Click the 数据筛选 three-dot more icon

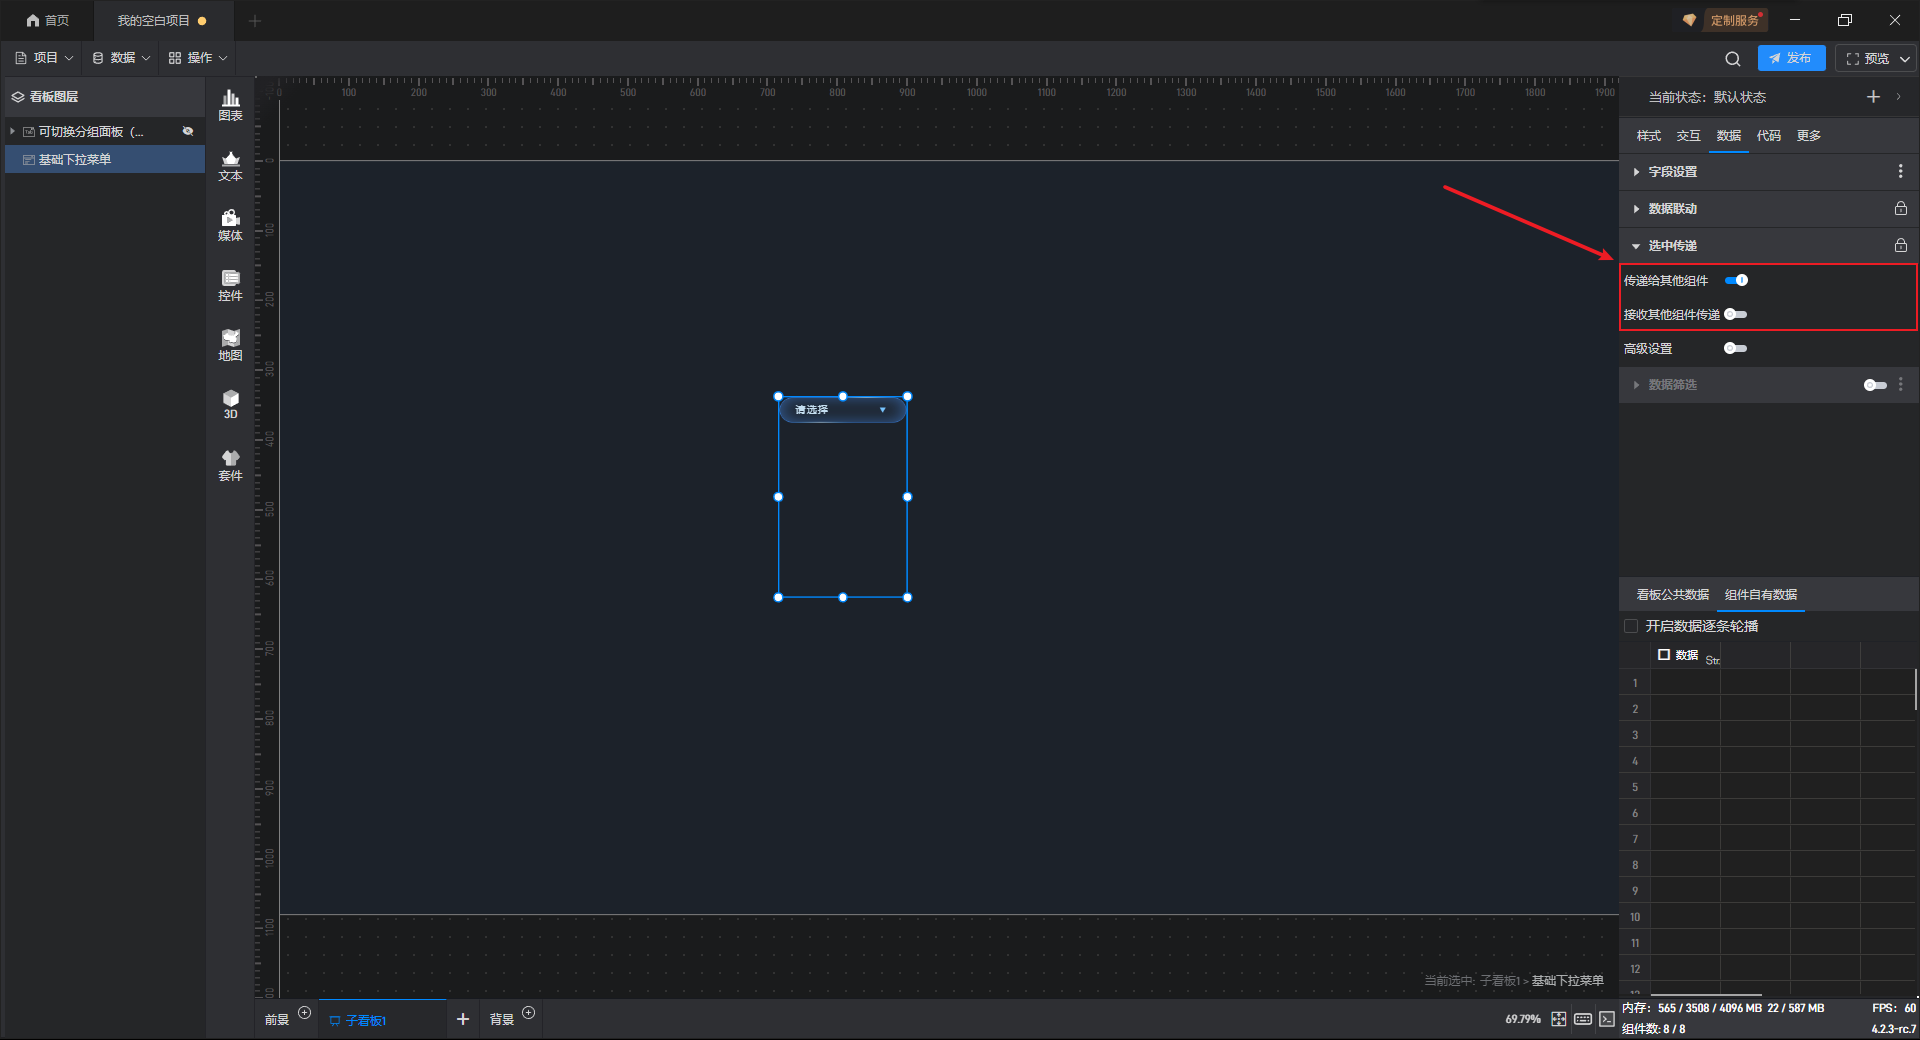pyautogui.click(x=1900, y=385)
